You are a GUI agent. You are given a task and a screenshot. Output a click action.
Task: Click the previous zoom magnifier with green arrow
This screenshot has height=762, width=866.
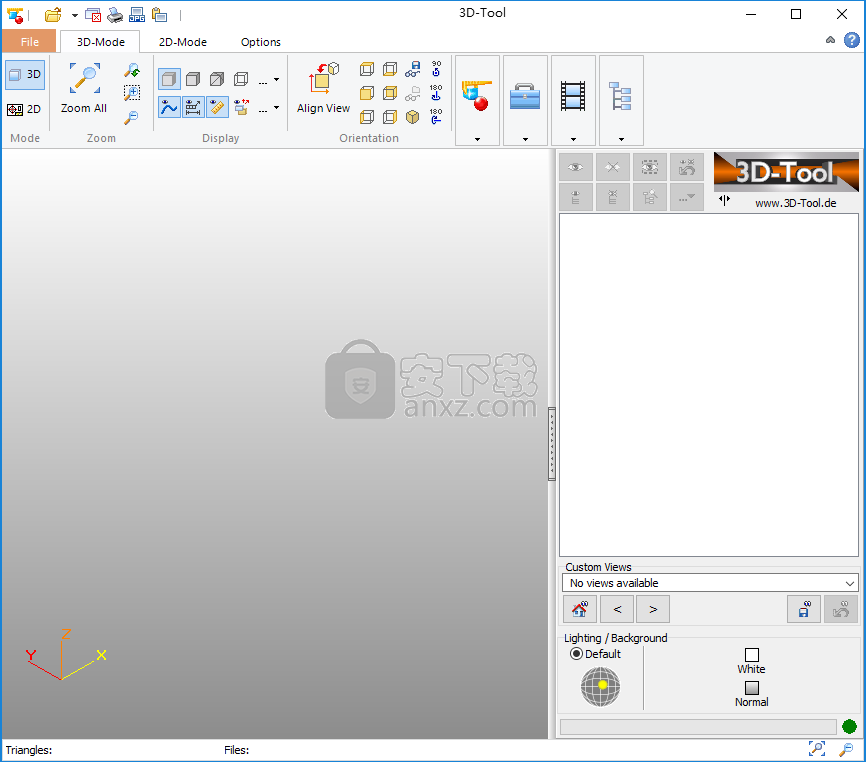[131, 70]
